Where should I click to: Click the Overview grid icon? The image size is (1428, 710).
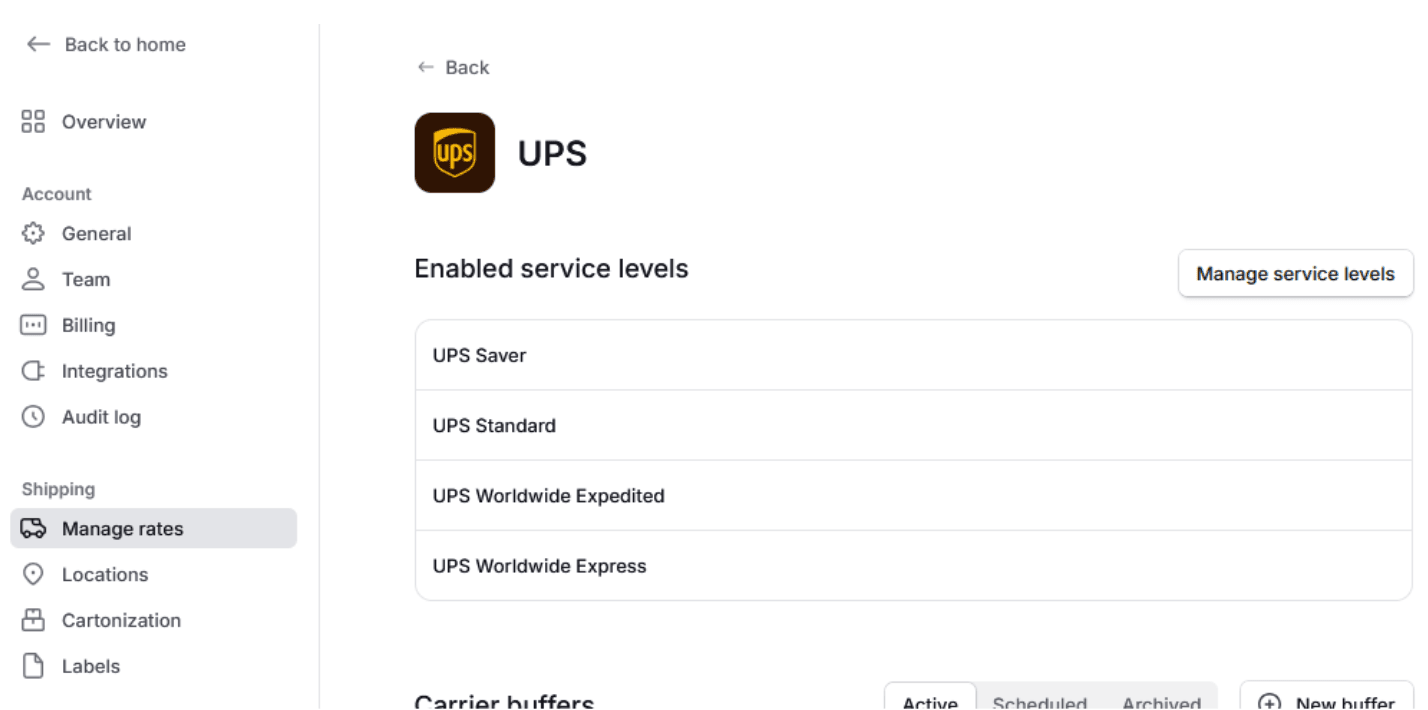click(x=33, y=122)
